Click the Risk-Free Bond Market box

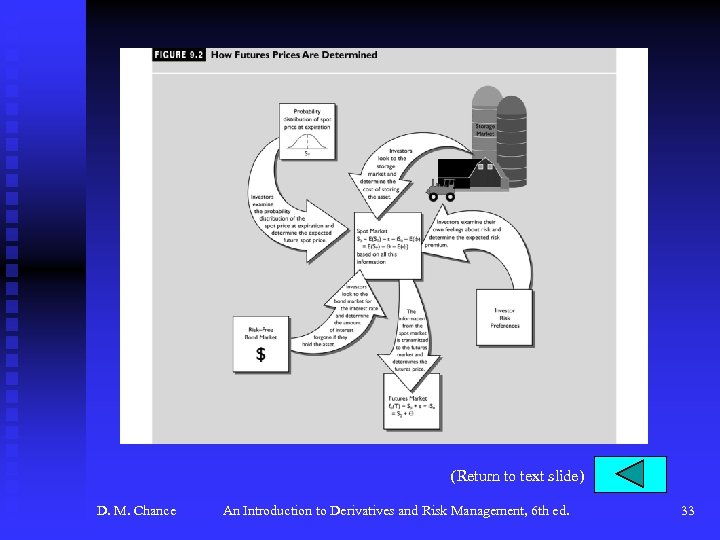[x=261, y=344]
